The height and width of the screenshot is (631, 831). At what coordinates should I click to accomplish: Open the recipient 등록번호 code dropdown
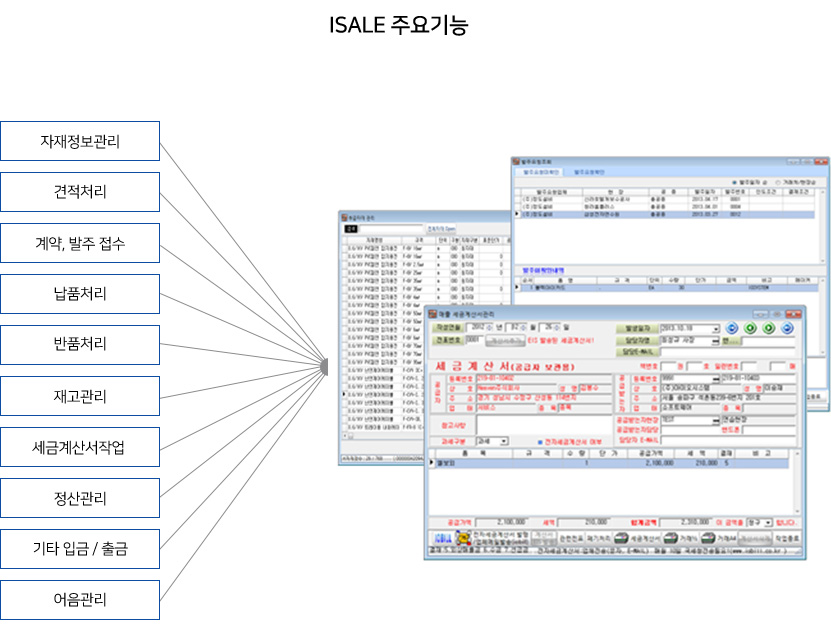pyautogui.click(x=716, y=379)
